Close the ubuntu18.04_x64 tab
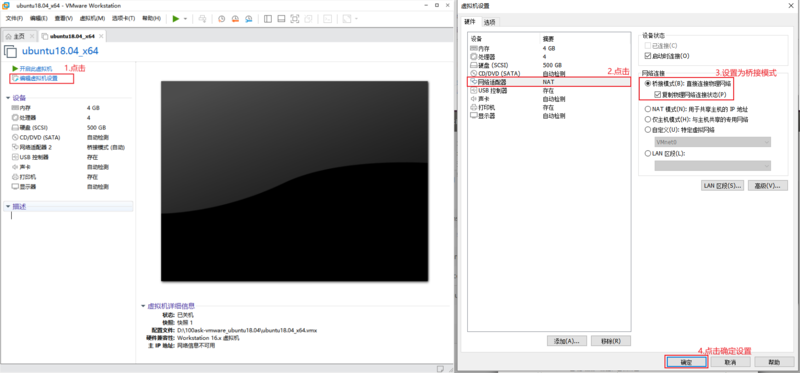The width and height of the screenshot is (800, 373). pyautogui.click(x=101, y=36)
